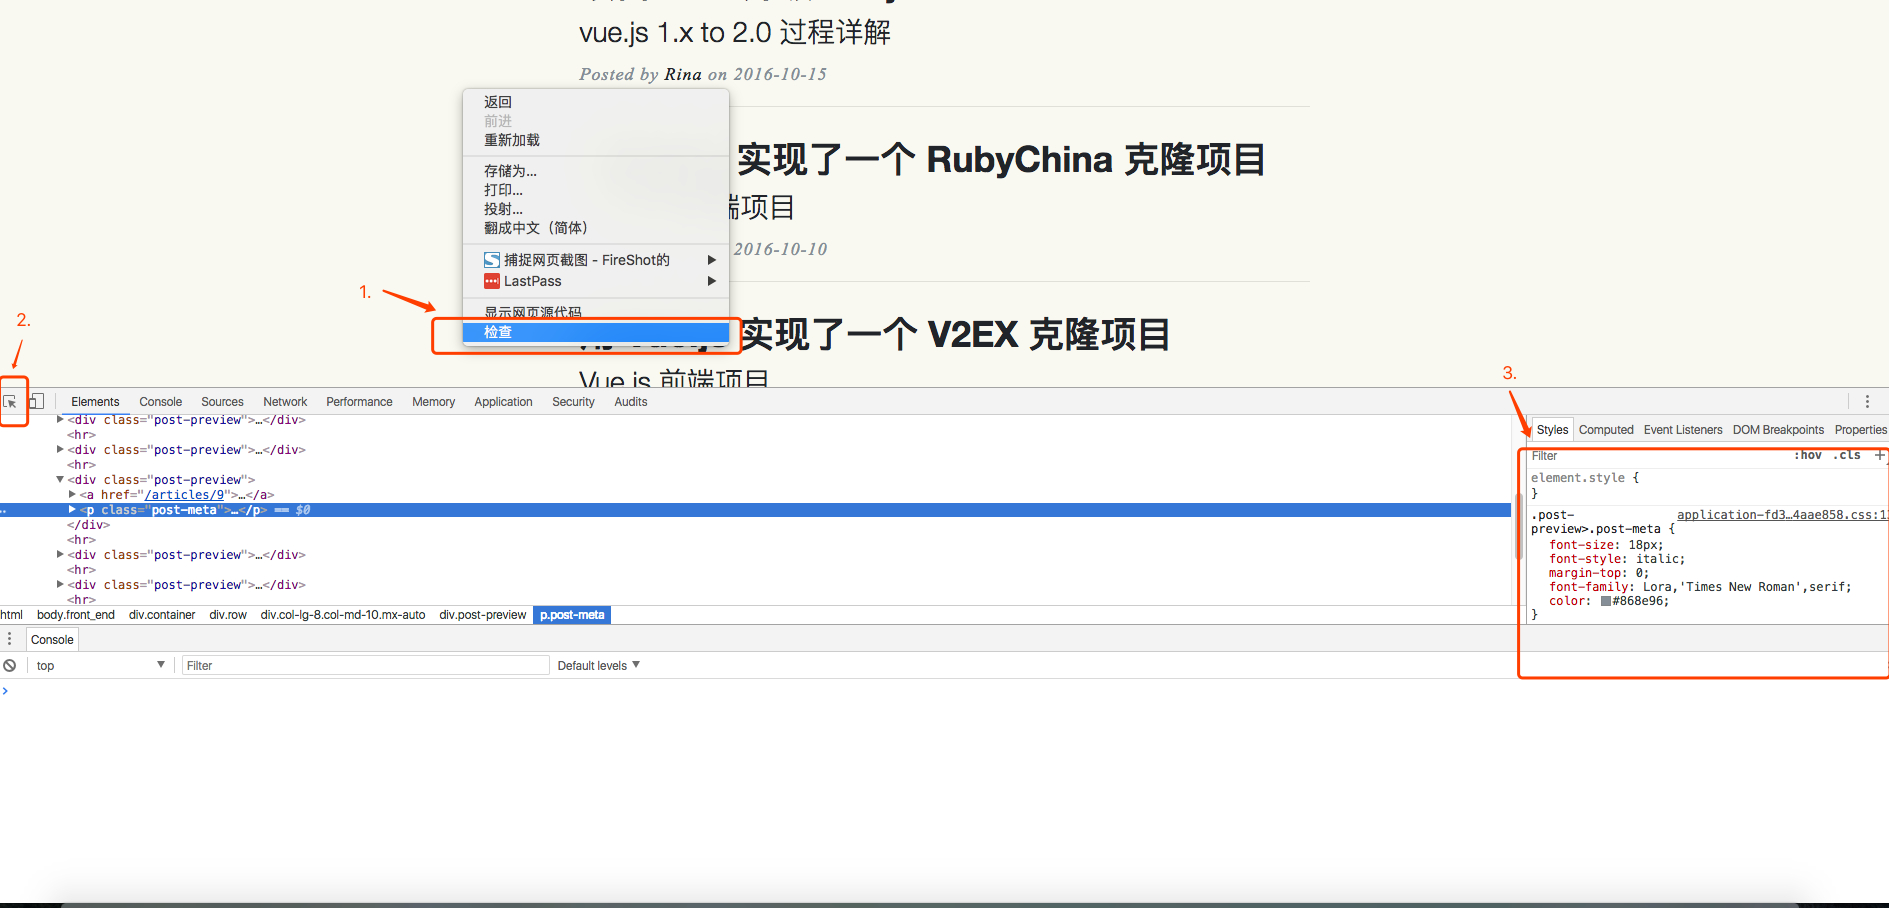The image size is (1889, 908).
Task: Select the div.row breadcrumb
Action: point(228,615)
